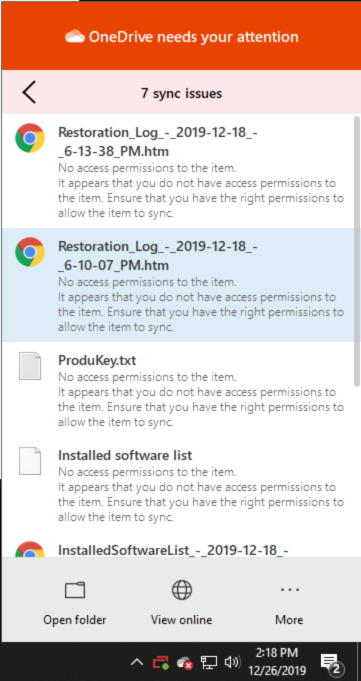The width and height of the screenshot is (361, 681).
Task: Open the More options menu
Action: click(289, 602)
